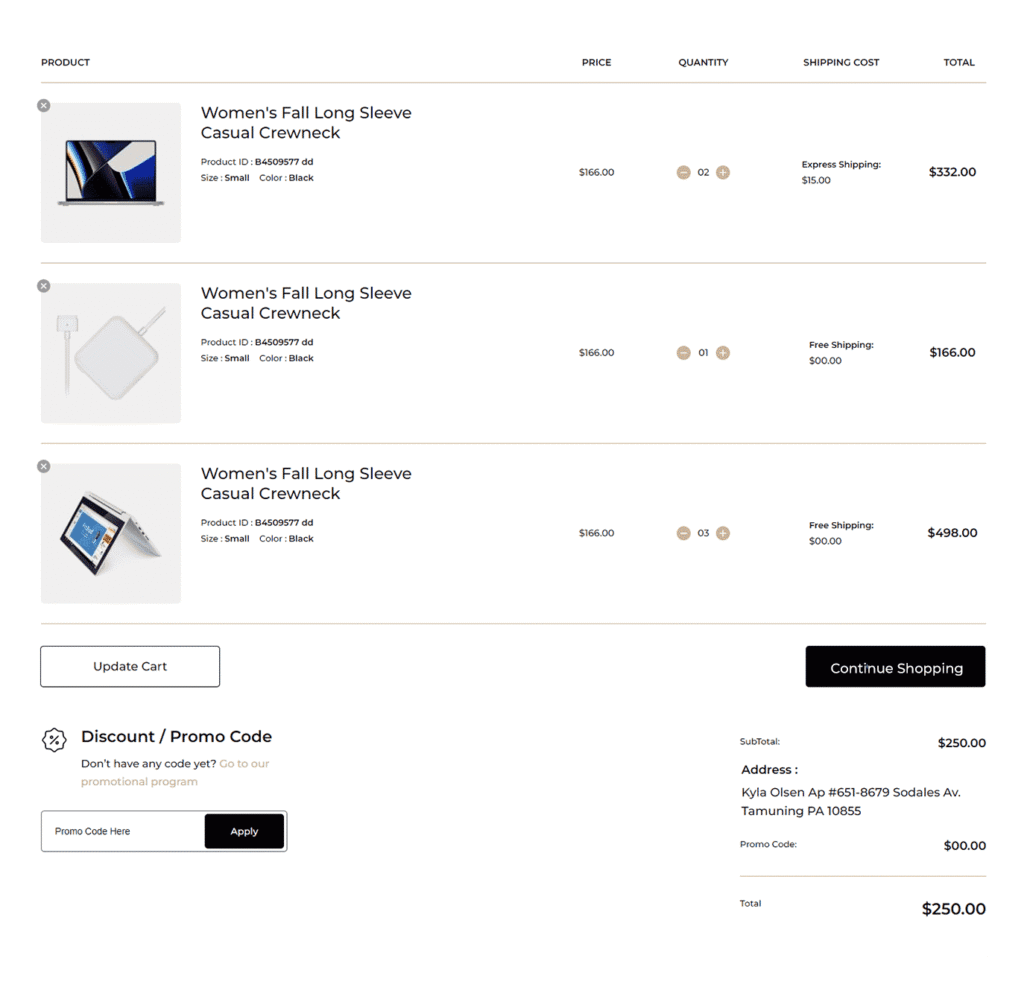This screenshot has height=990, width=1024.
Task: View the laptop product thumbnail
Action: tap(110, 172)
